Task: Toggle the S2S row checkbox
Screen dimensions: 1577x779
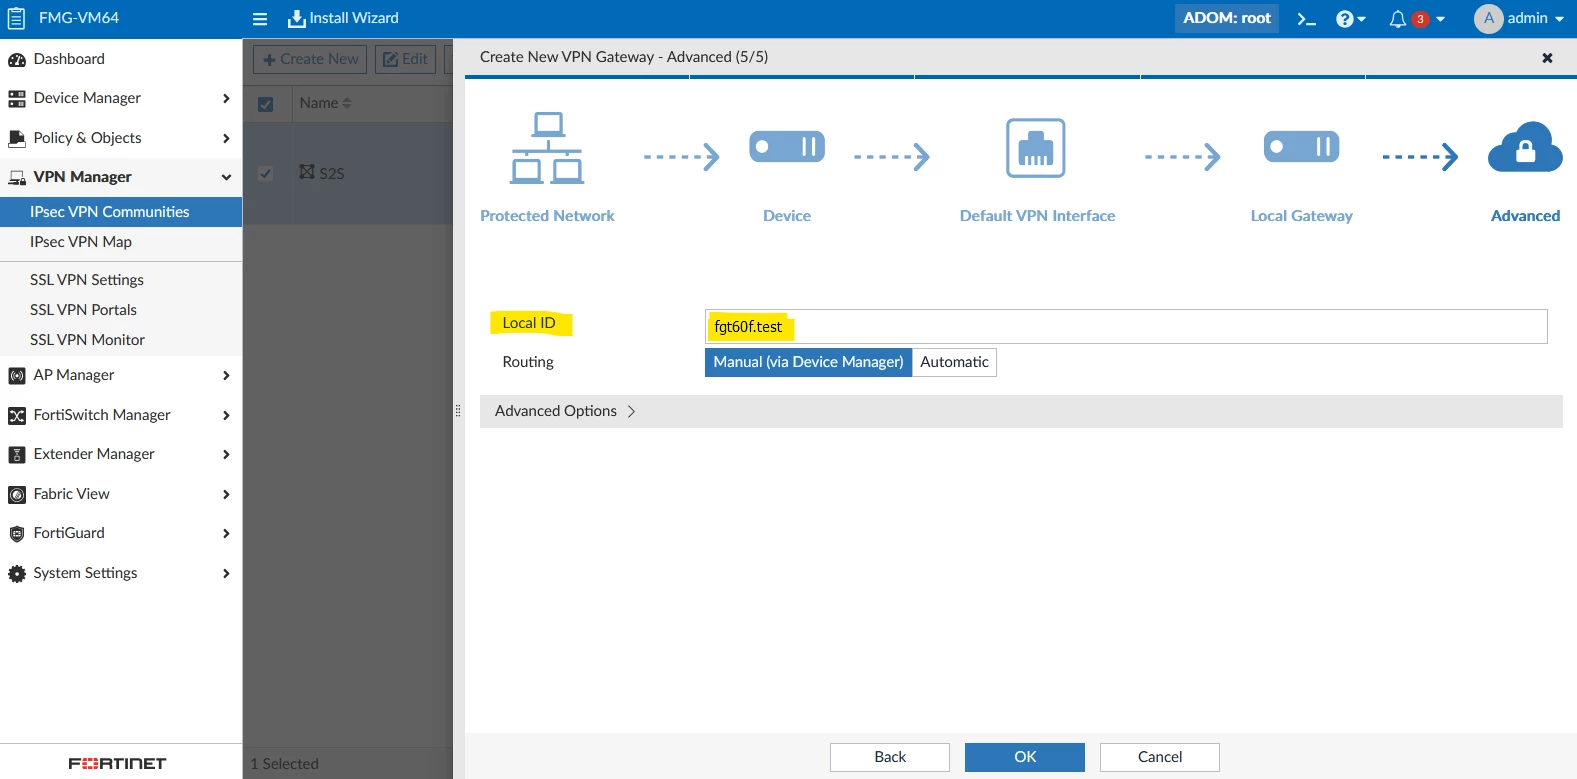Action: [x=265, y=173]
